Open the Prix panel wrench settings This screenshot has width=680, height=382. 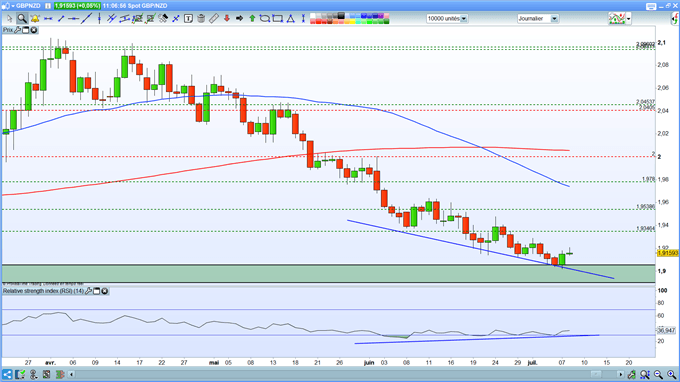(x=18, y=30)
